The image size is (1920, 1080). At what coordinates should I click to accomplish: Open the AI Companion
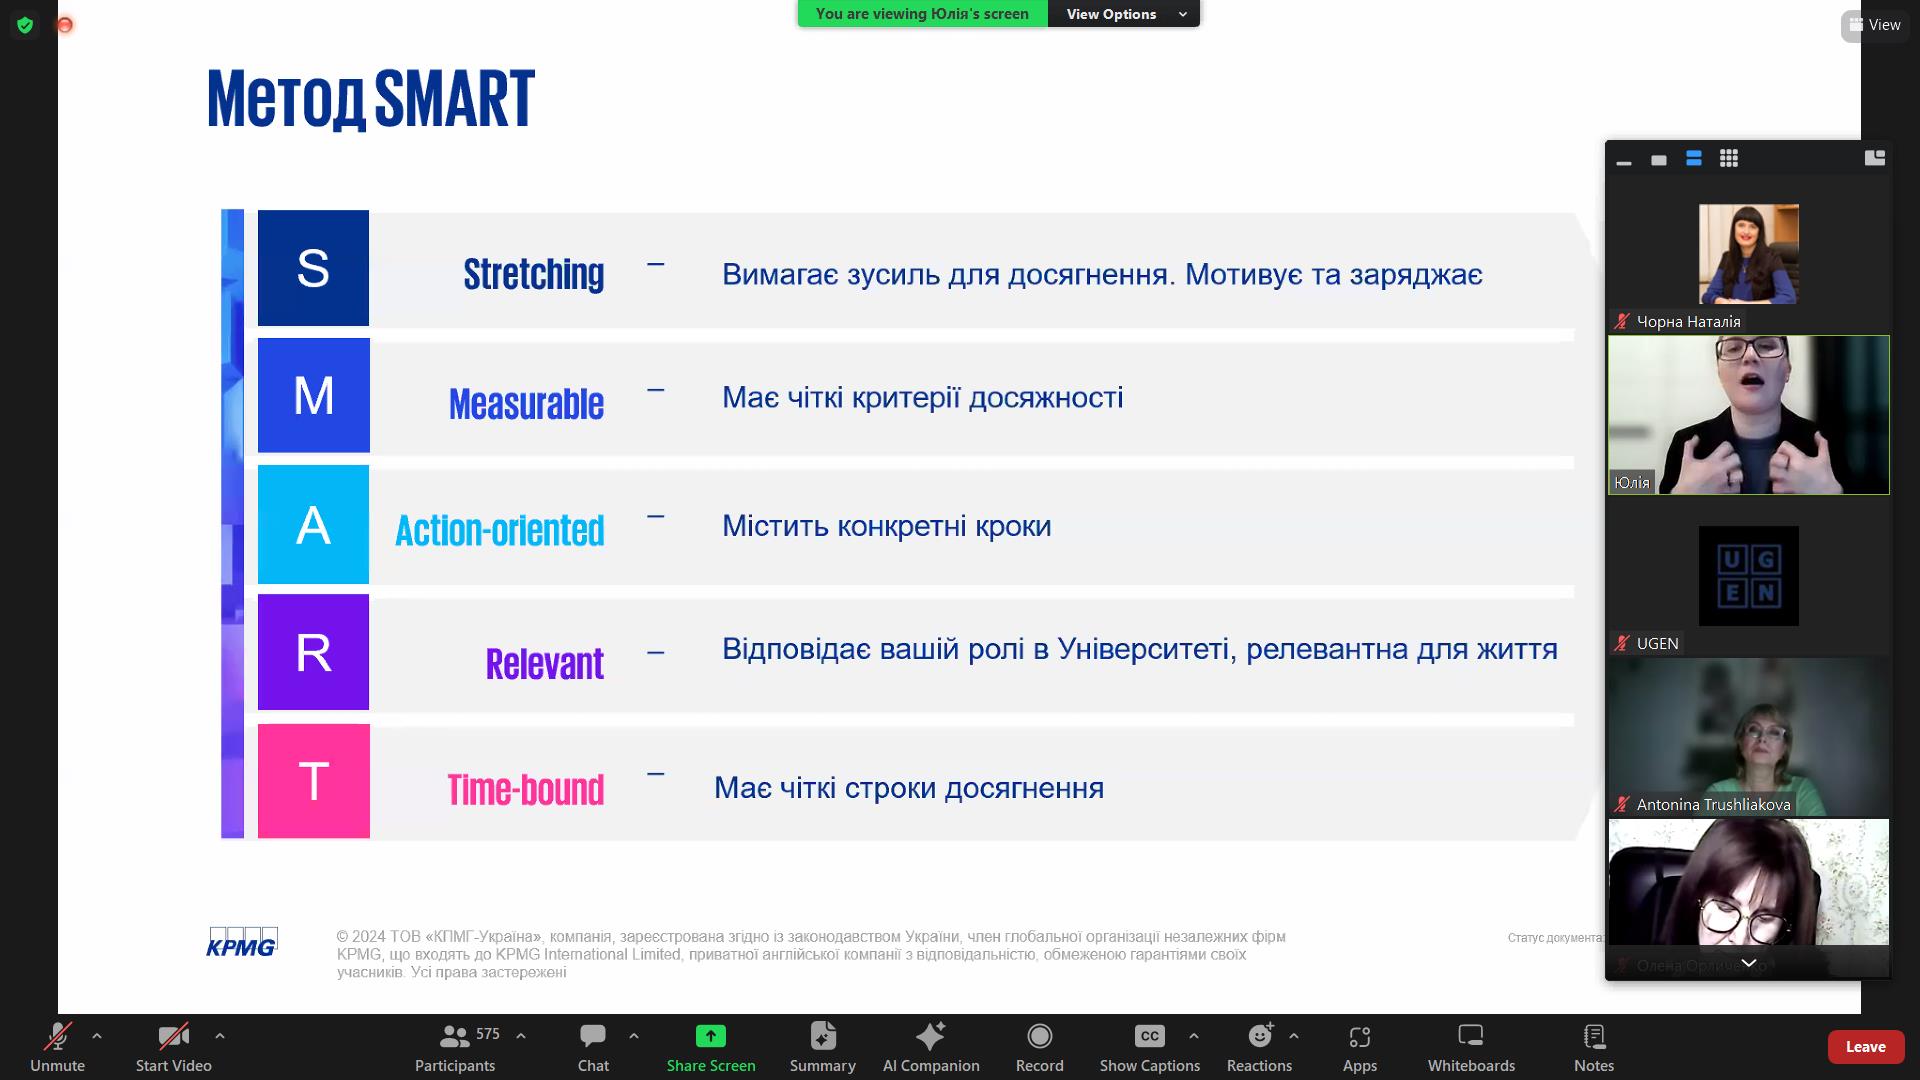(930, 1046)
